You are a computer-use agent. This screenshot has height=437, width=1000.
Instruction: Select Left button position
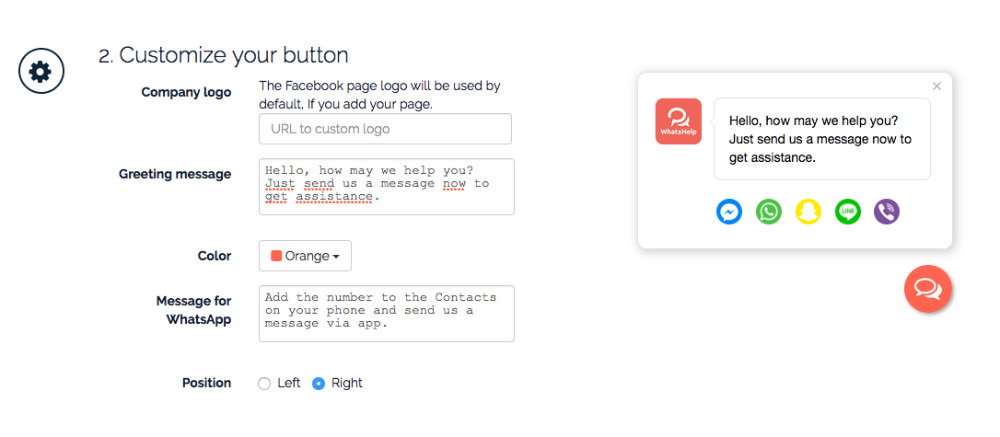click(x=265, y=383)
